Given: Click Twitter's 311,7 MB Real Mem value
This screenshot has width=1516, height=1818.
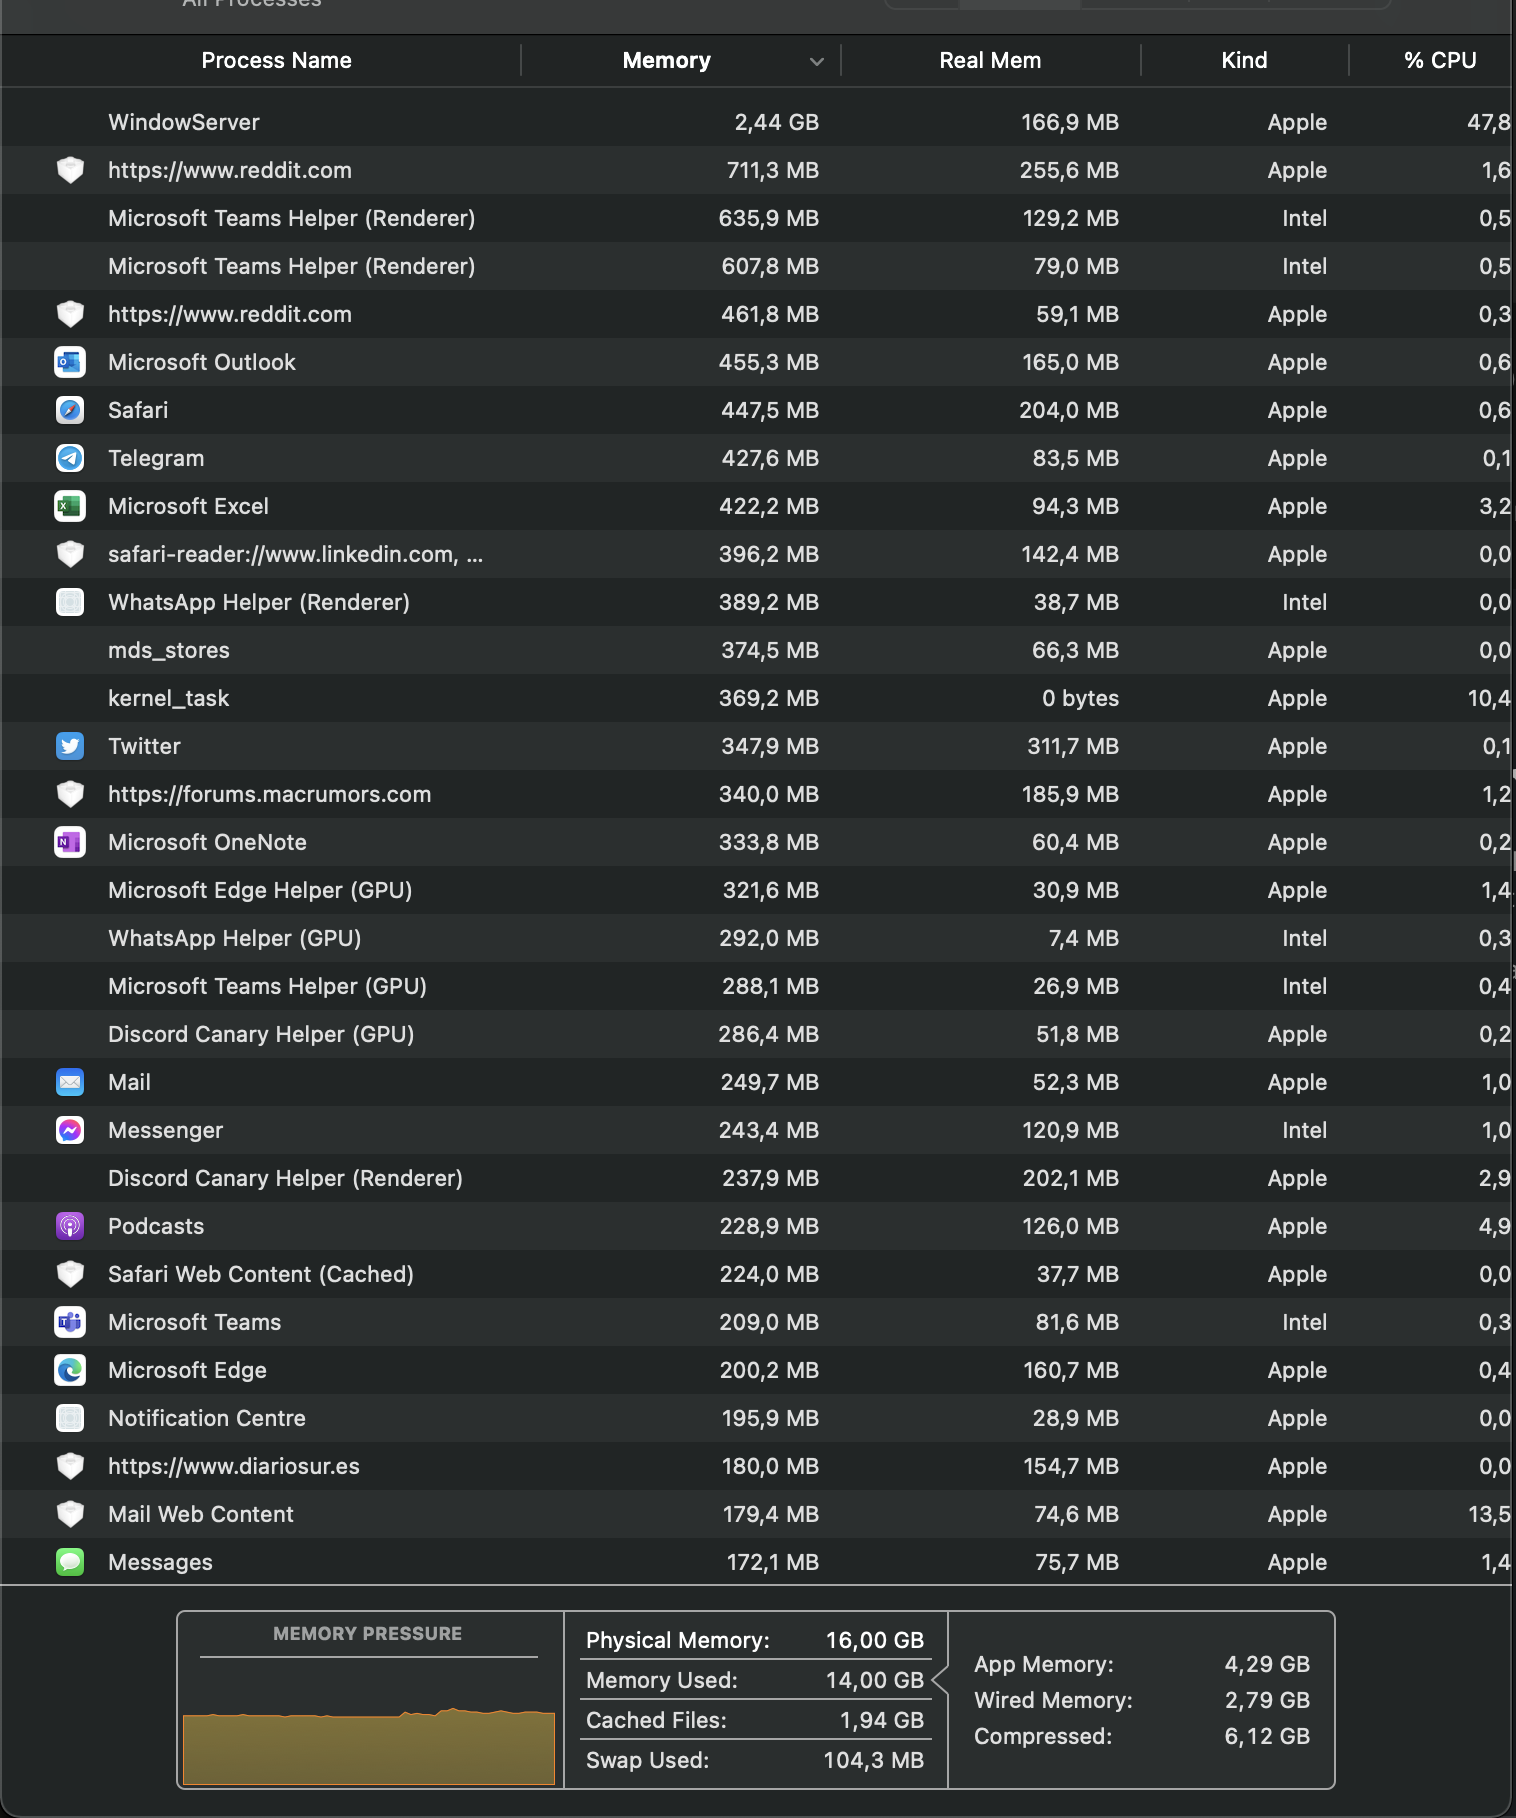Looking at the screenshot, I should point(1073,746).
